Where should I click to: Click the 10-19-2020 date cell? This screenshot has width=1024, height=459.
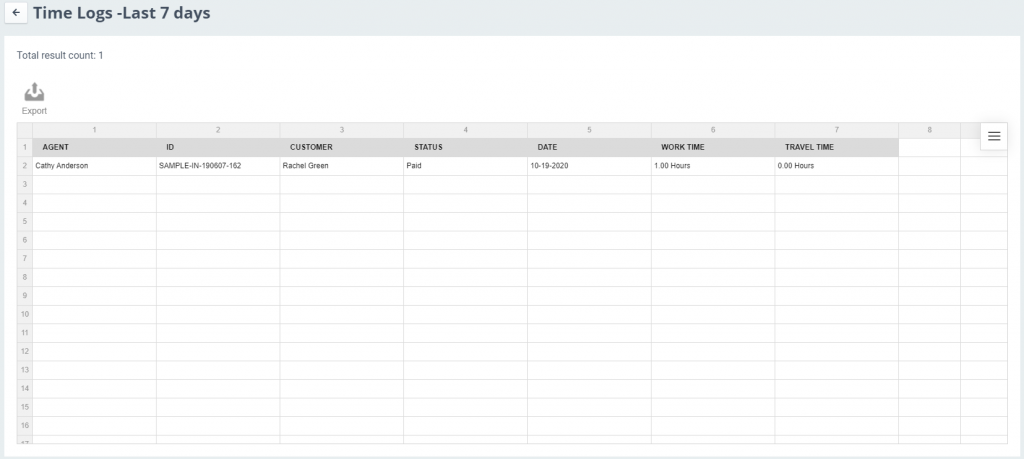[x=589, y=166]
